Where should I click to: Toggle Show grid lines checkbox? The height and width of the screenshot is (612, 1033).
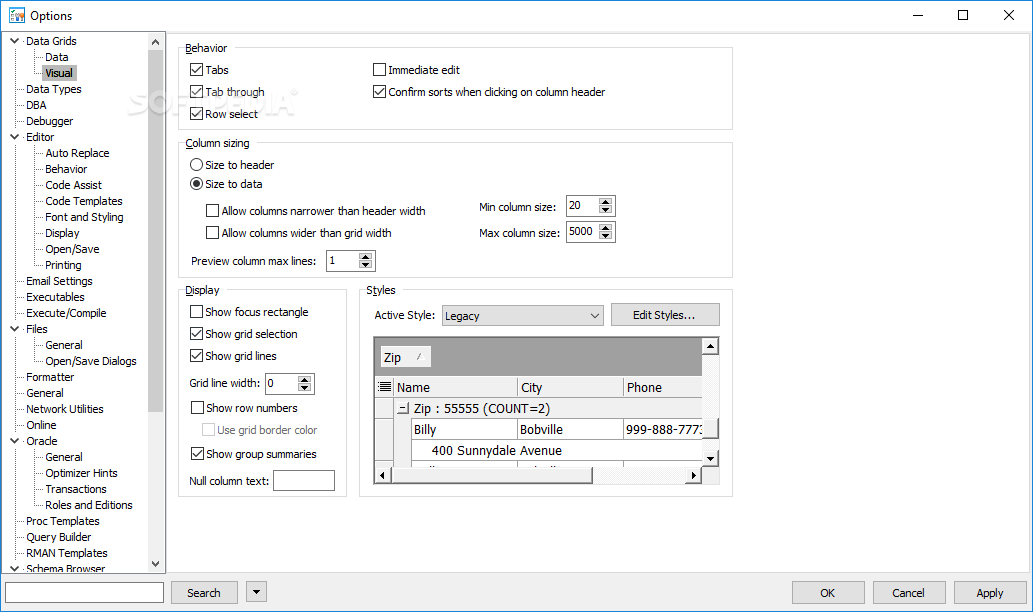pyautogui.click(x=196, y=356)
